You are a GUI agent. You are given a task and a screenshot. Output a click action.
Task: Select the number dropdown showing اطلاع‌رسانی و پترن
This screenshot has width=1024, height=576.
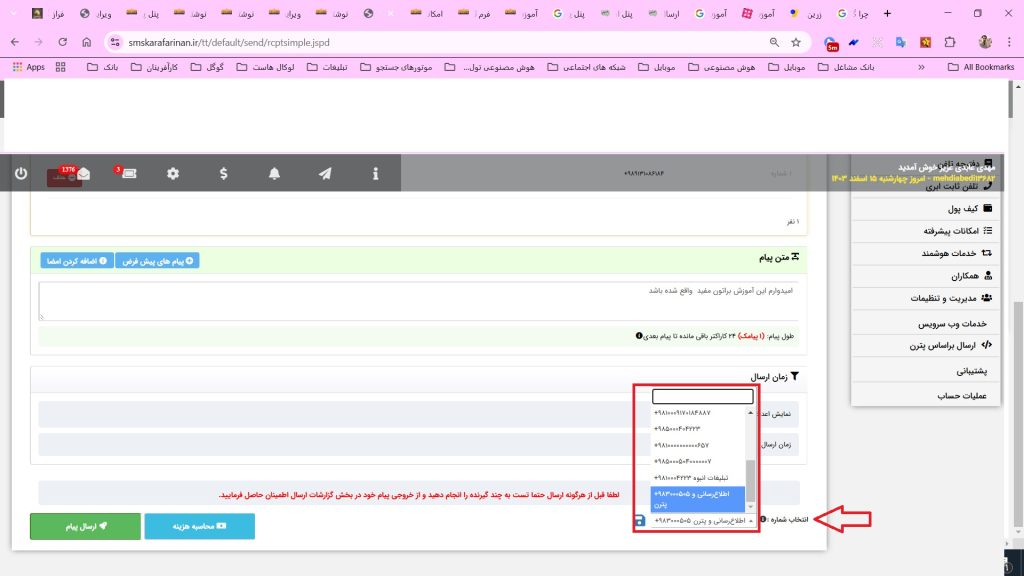tap(702, 521)
